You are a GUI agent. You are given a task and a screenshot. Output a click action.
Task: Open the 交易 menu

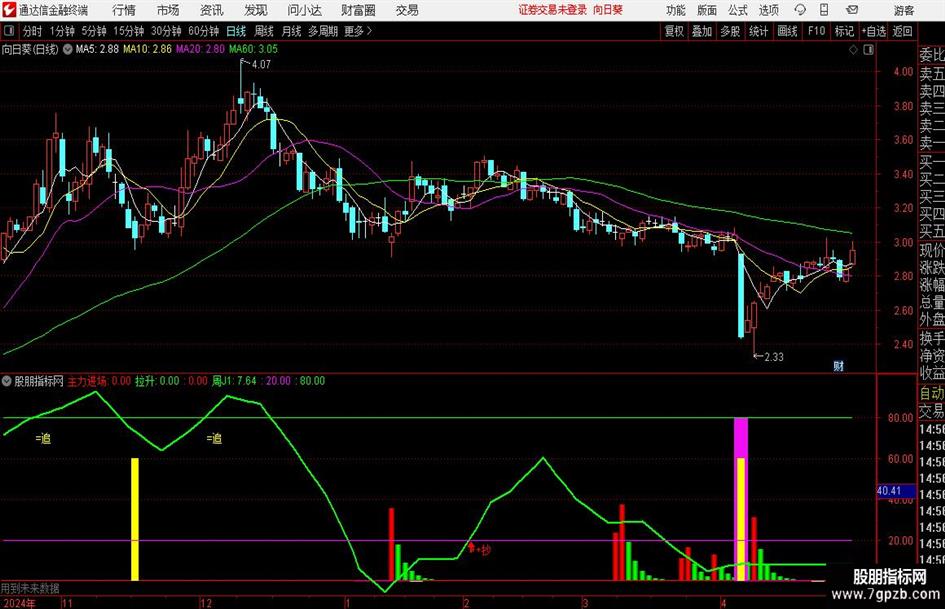pos(407,10)
